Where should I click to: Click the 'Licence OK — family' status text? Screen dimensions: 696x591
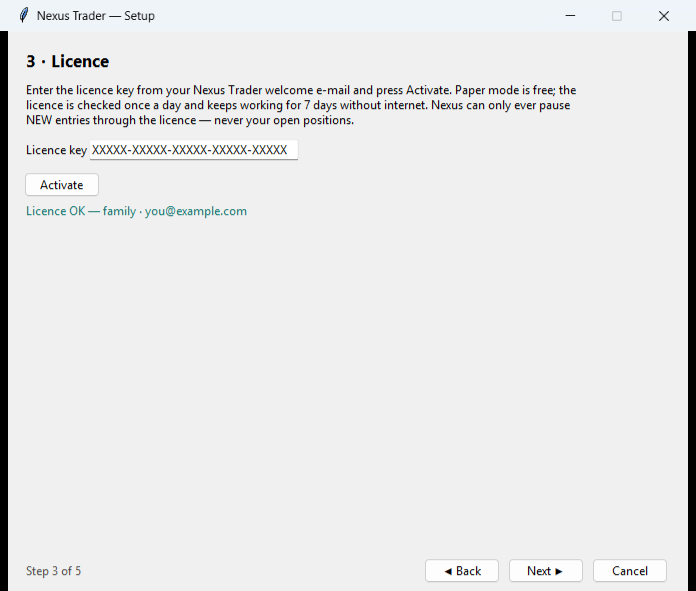pos(136,211)
